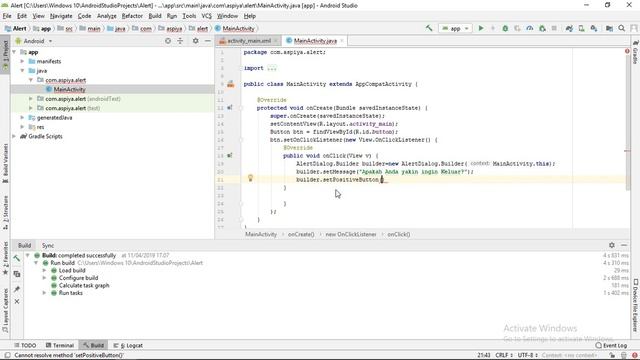Open Project panel settings gear
Screen dimensions: 640x360
(x=196, y=41)
